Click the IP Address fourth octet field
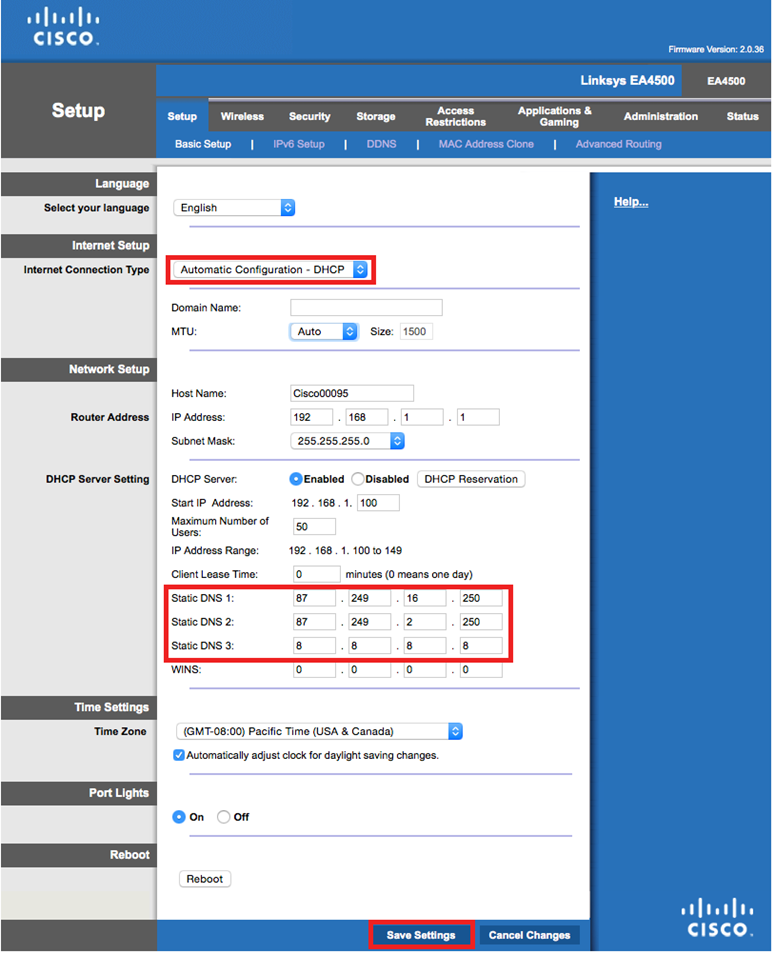Screen dimensions: 775x954 pos(479,417)
